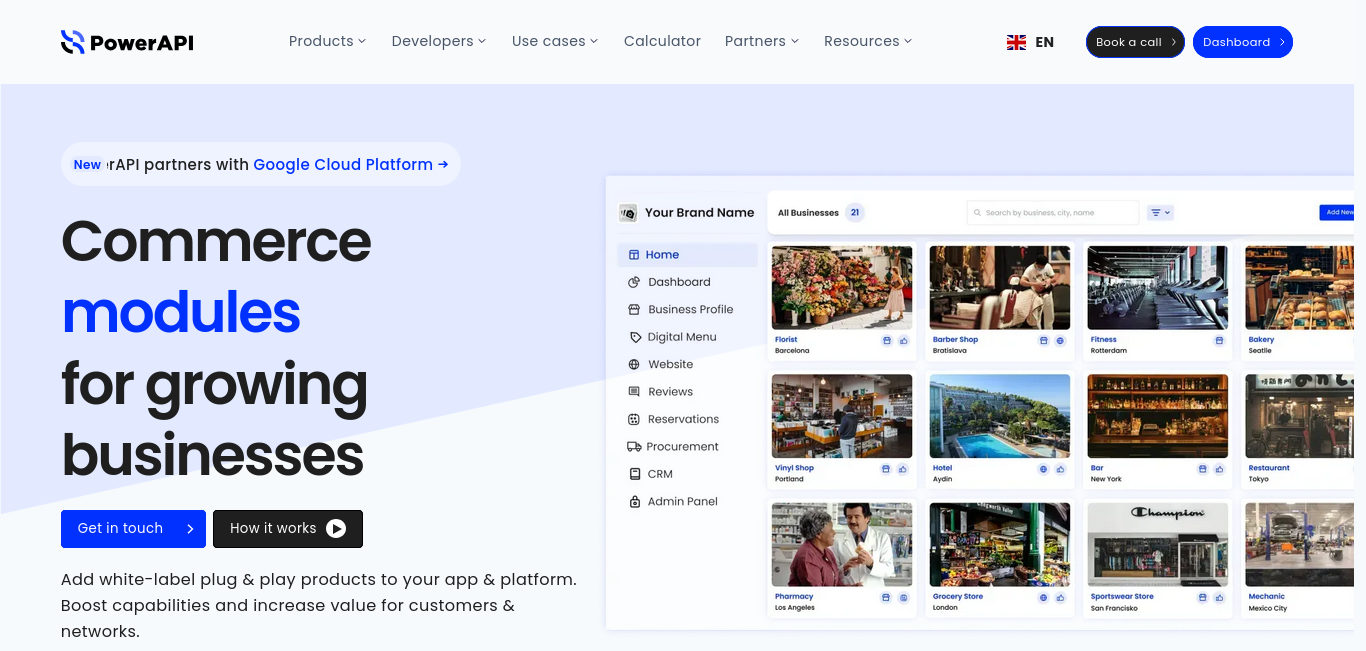The width and height of the screenshot is (1366, 651).
Task: Click the All Businesses heading
Action: pos(808,213)
